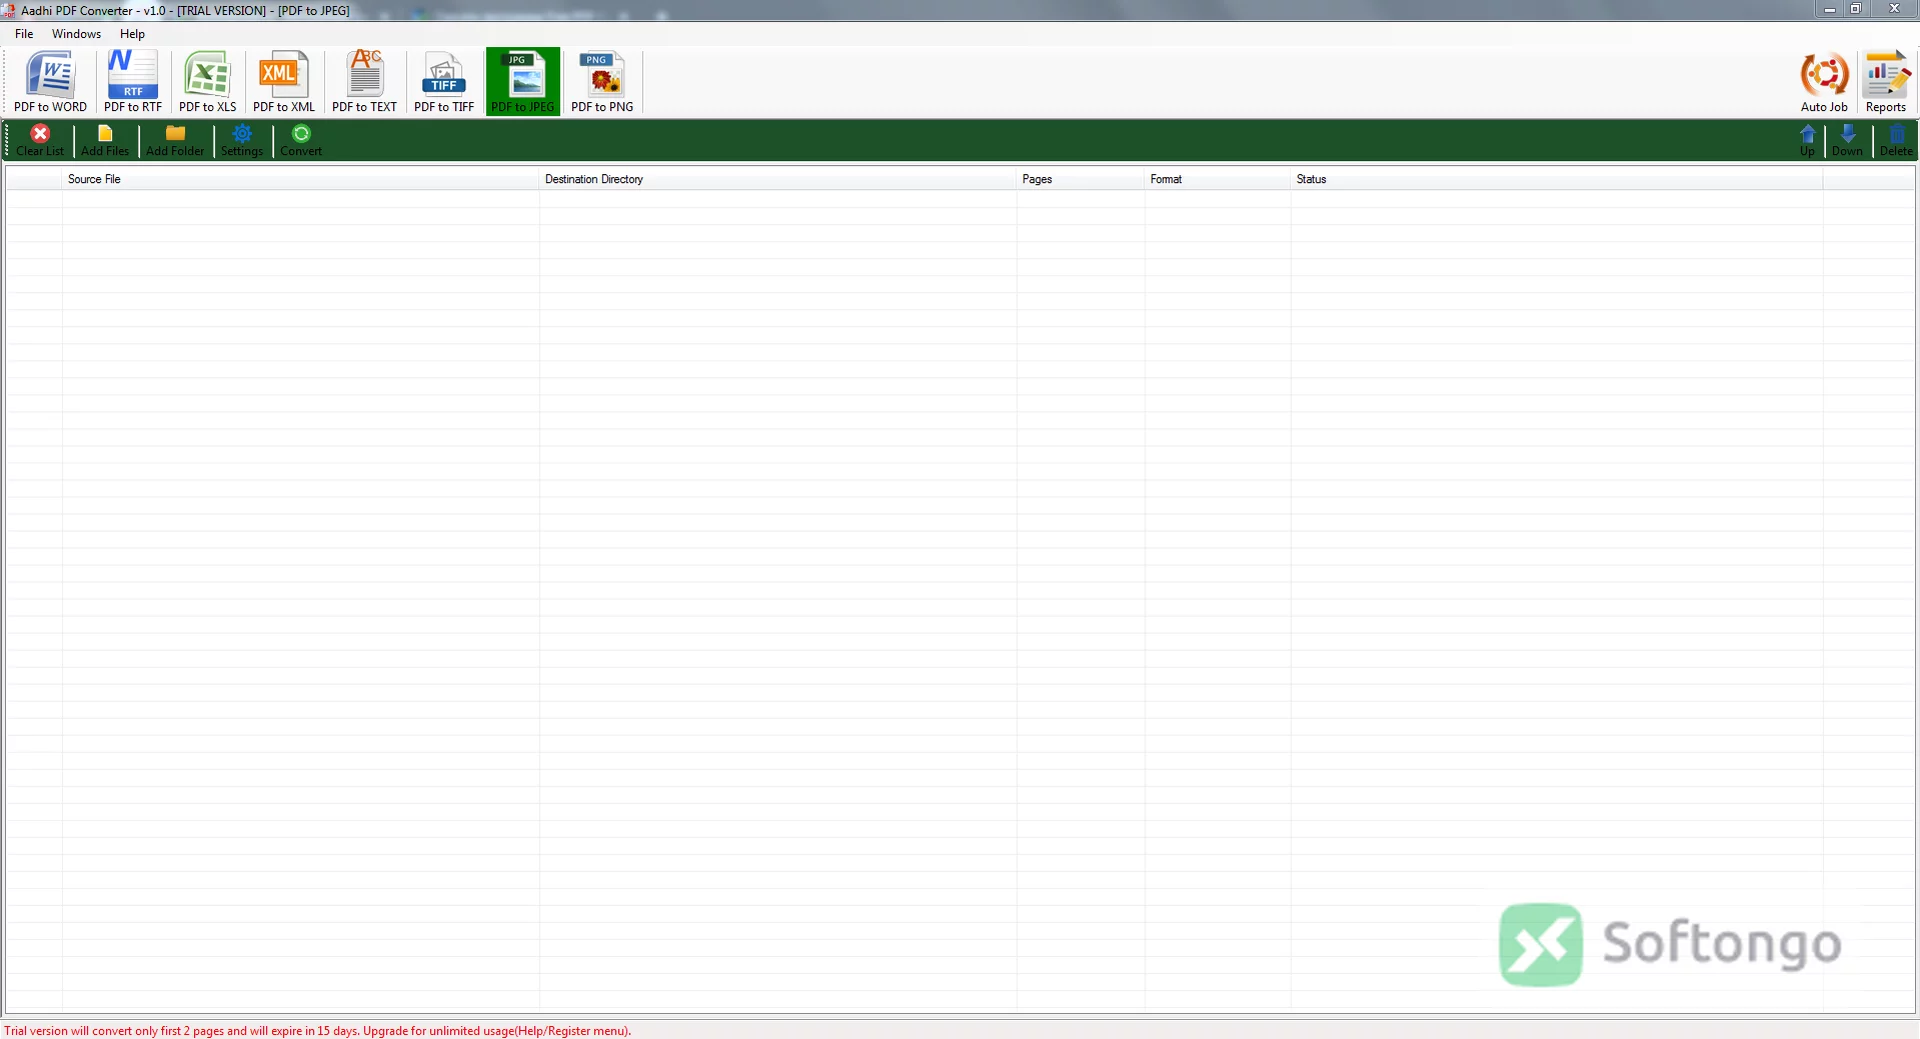Image resolution: width=1920 pixels, height=1039 pixels.
Task: Open the Auto Job feature
Action: [1824, 82]
